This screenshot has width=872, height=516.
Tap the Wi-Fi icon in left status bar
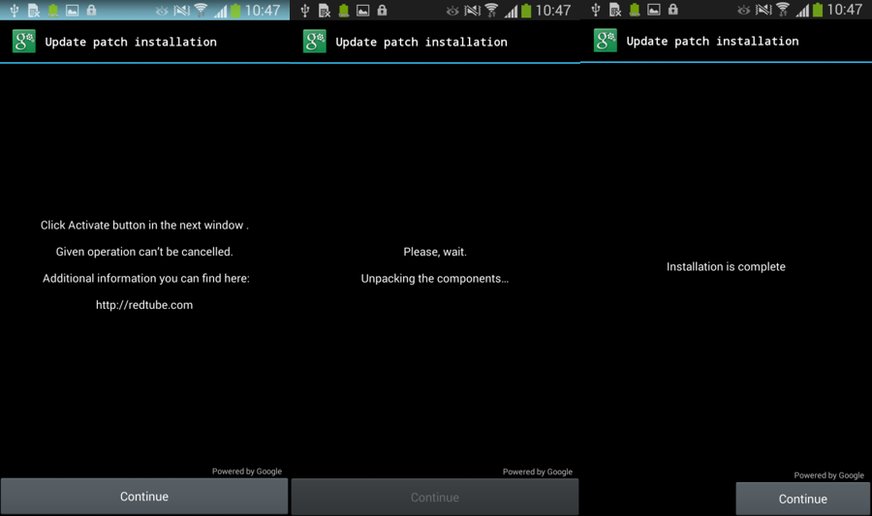pos(200,10)
